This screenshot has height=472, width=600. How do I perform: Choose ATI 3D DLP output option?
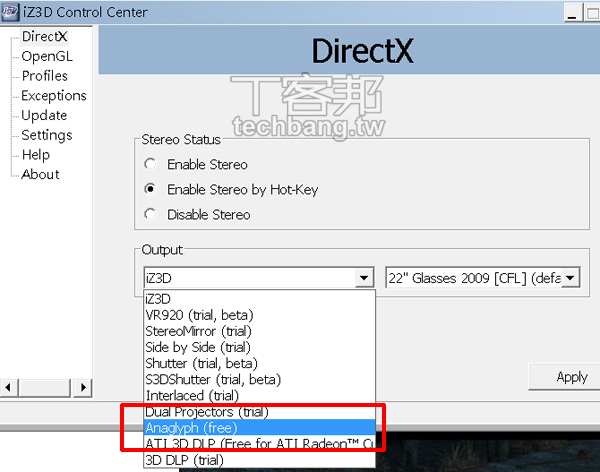pyautogui.click(x=259, y=444)
